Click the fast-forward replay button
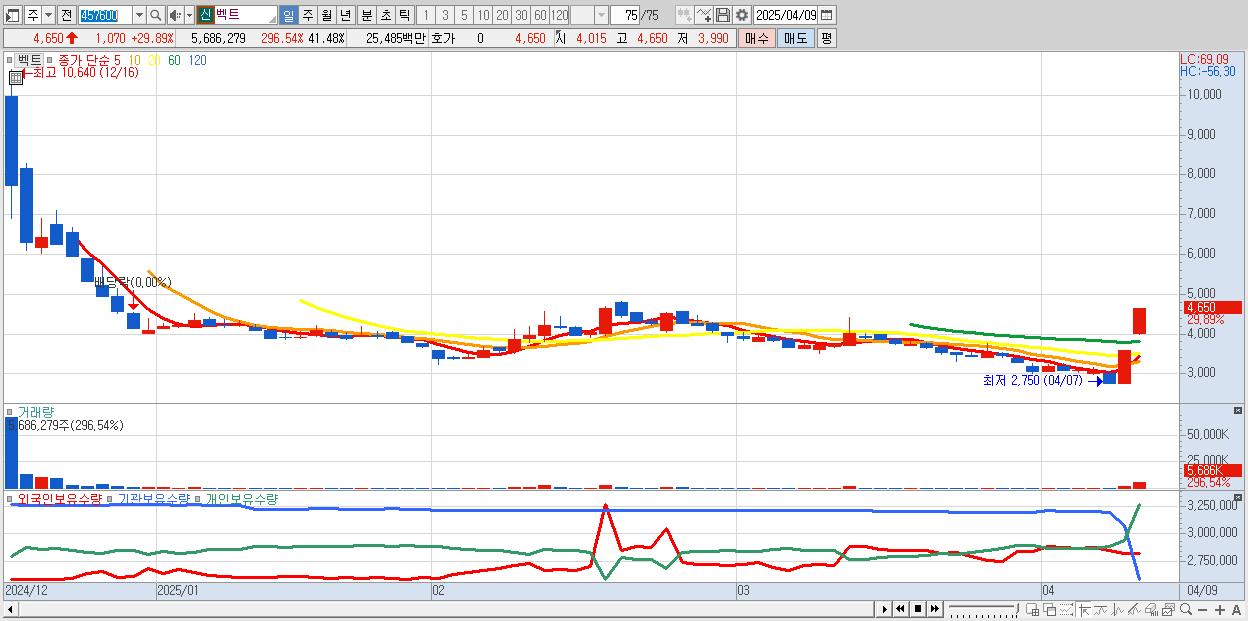 tap(935, 609)
